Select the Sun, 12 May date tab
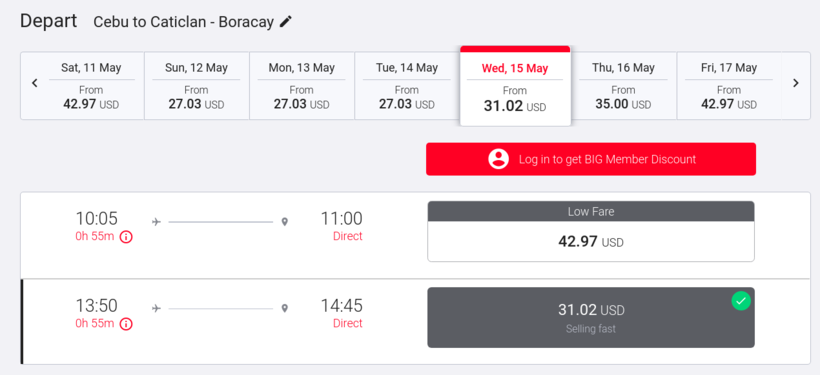Screen dimensions: 820x375 coord(197,86)
